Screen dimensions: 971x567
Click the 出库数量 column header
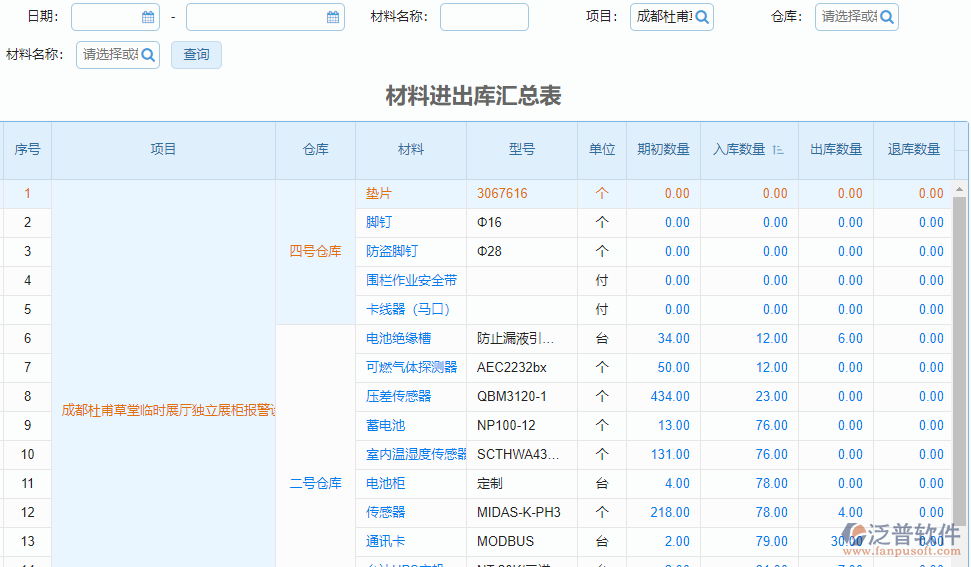[835, 150]
